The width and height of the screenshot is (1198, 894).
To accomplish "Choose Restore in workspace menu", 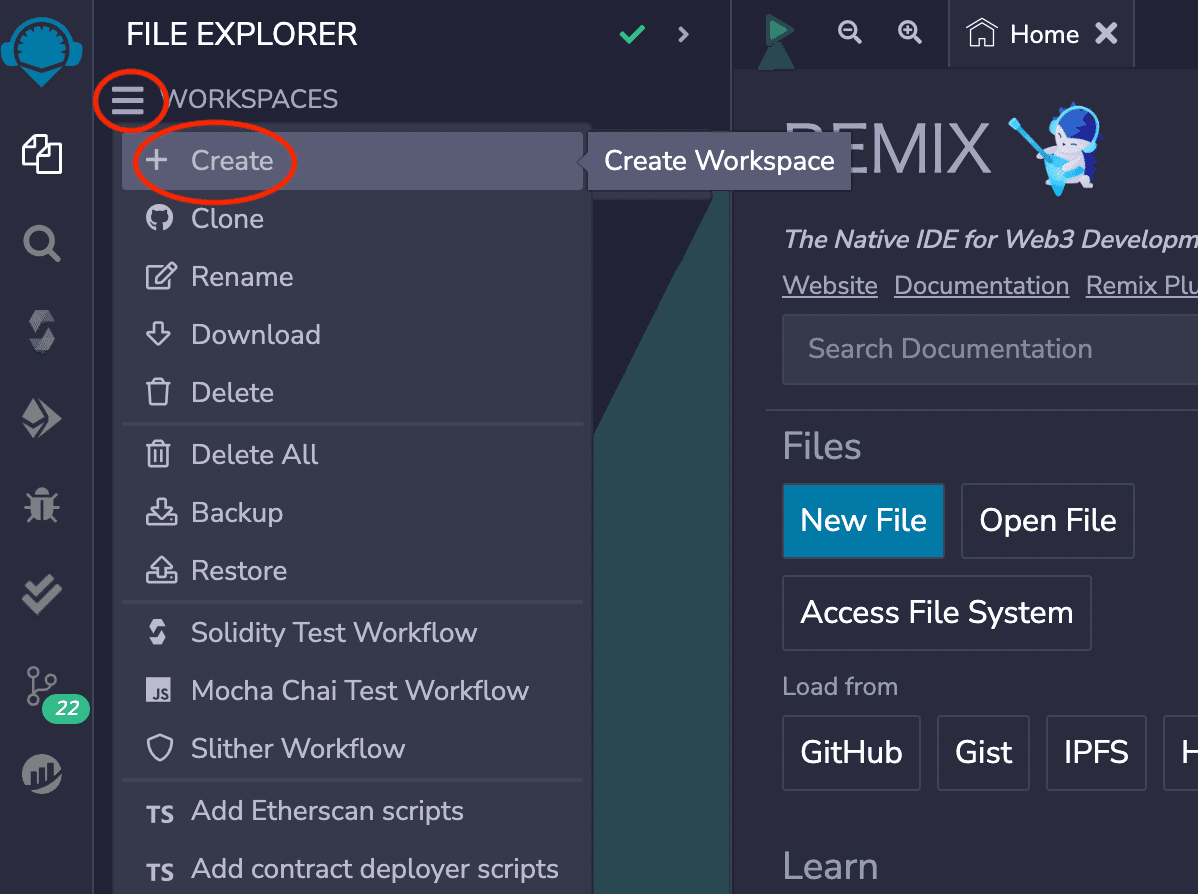I will click(352, 571).
